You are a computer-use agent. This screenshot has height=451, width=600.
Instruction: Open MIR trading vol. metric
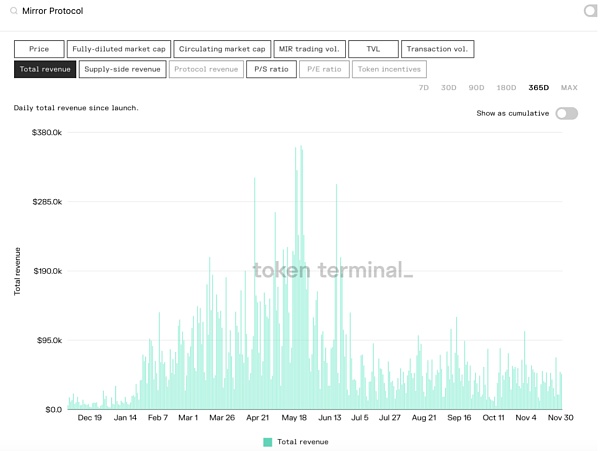tap(309, 49)
